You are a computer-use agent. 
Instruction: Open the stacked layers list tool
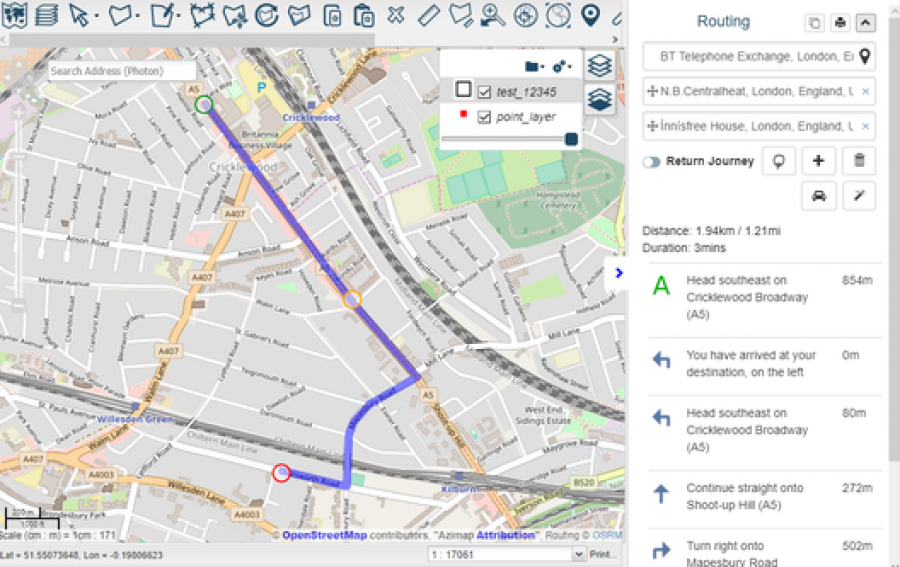(46, 15)
